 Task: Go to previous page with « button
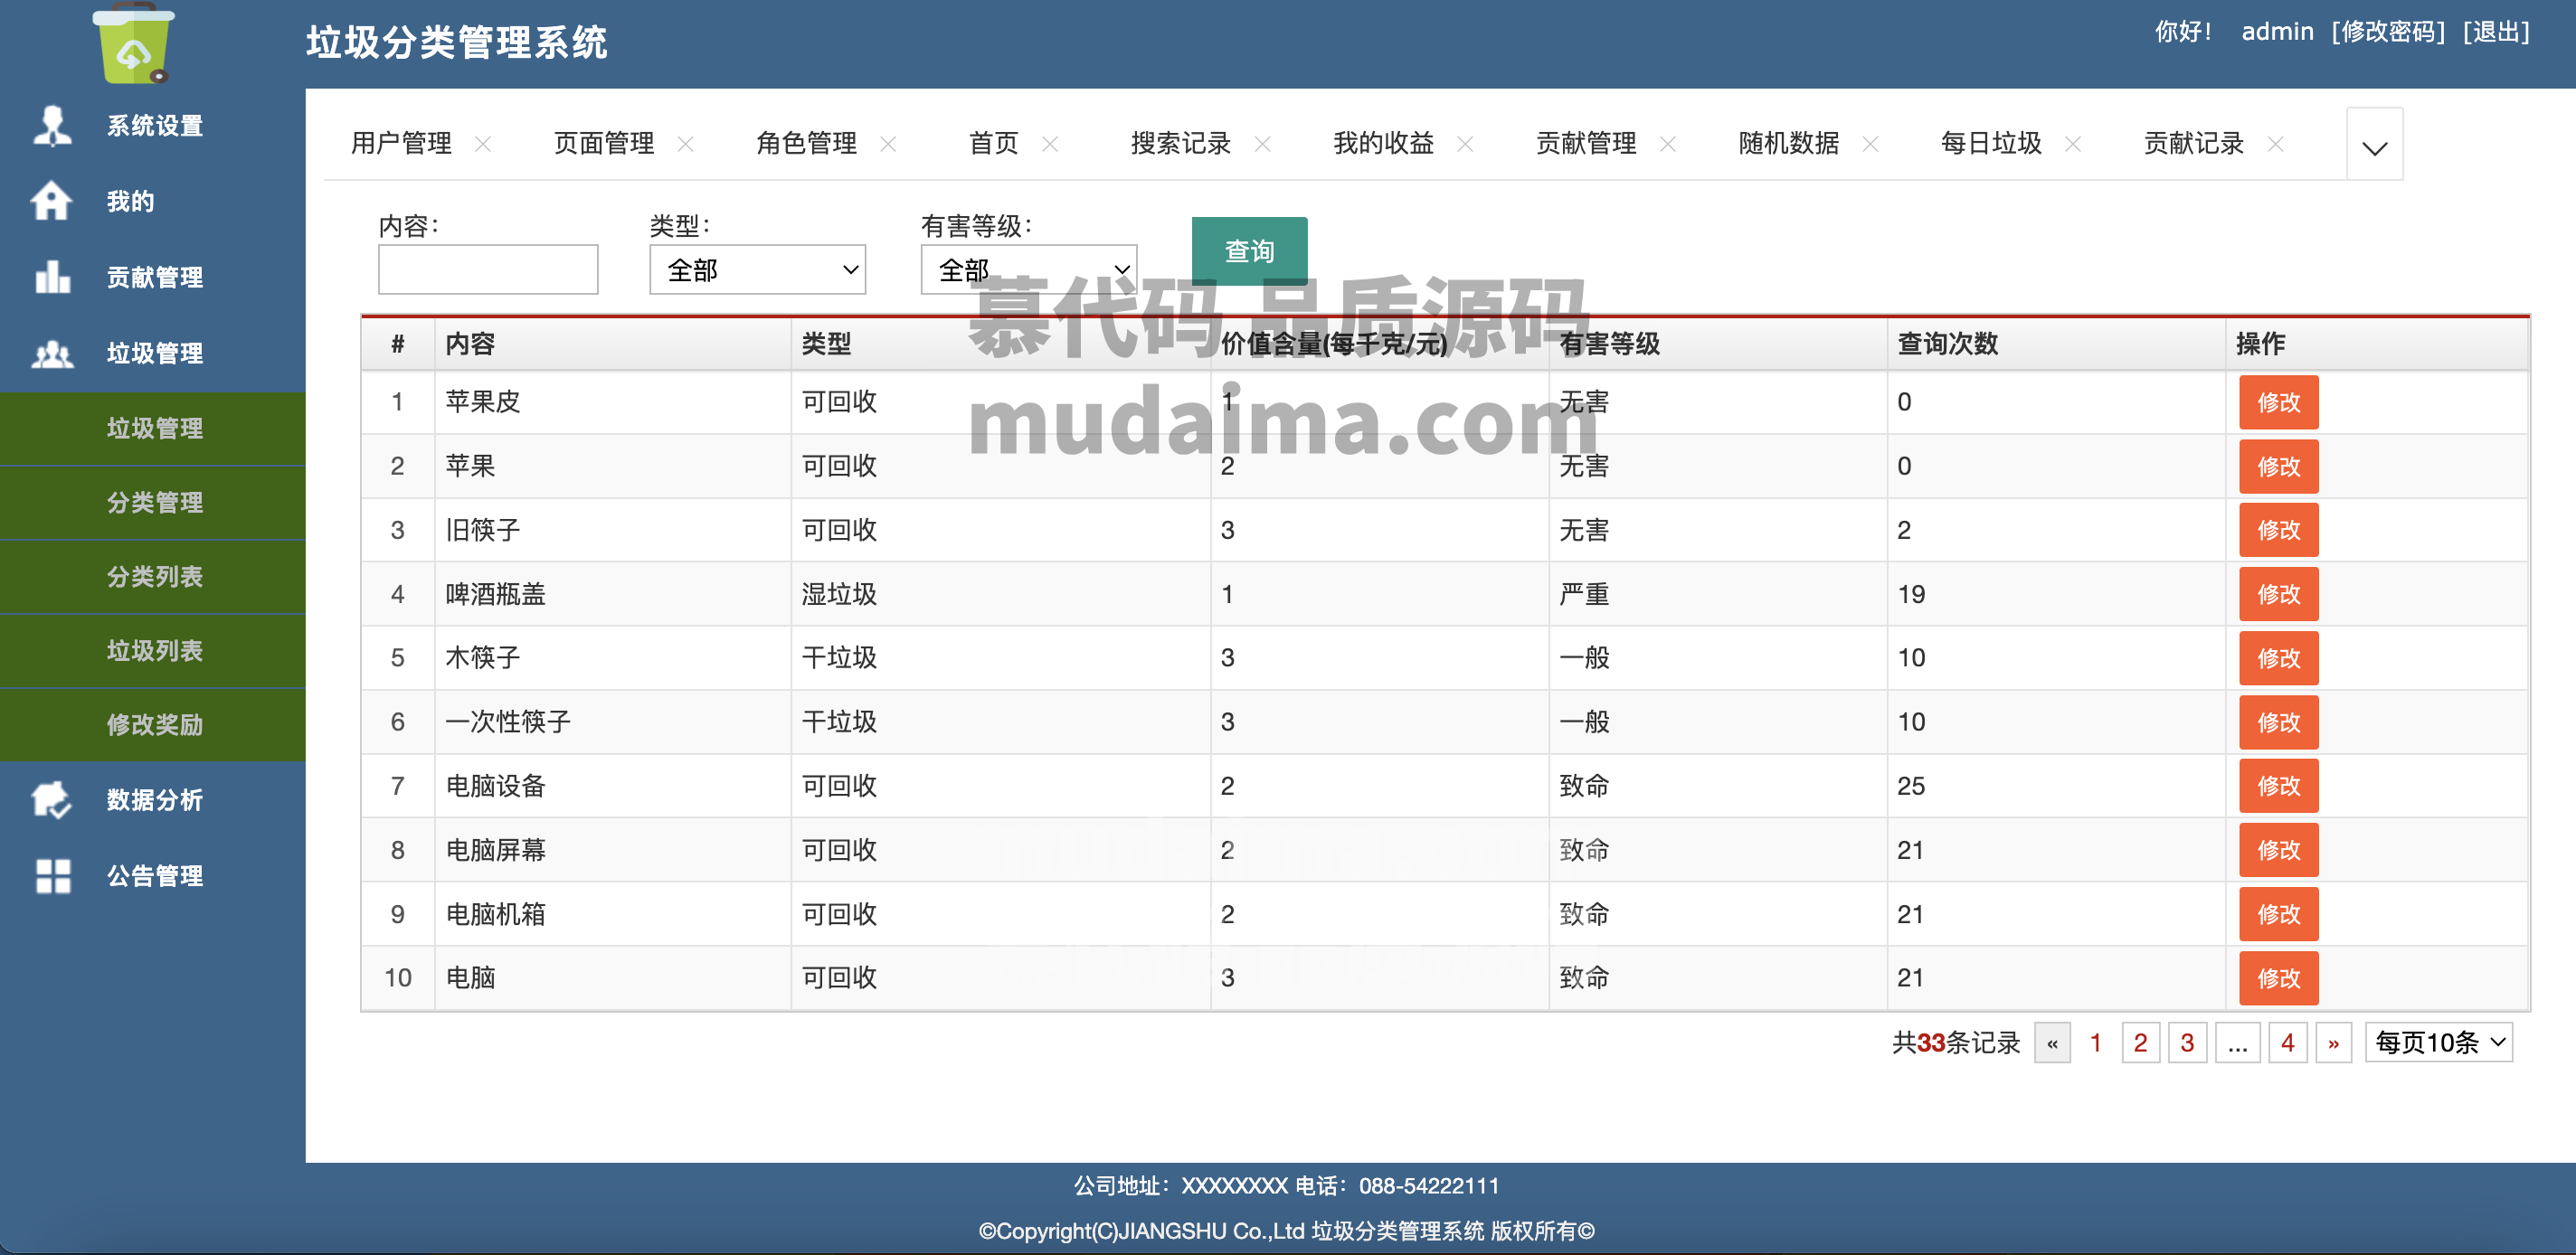pos(2052,1043)
